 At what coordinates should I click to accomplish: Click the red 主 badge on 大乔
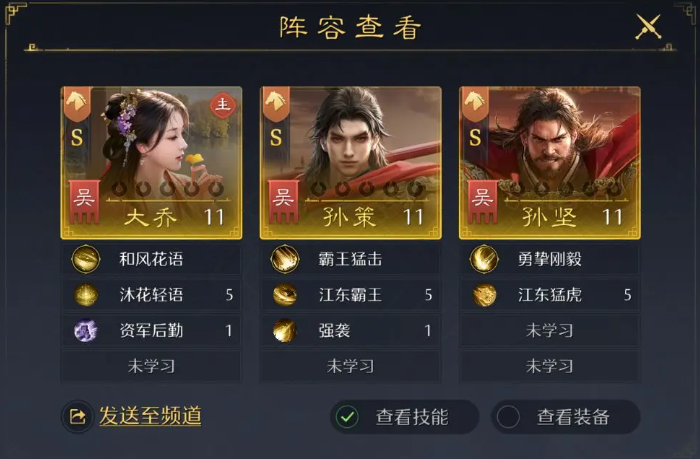pos(222,106)
